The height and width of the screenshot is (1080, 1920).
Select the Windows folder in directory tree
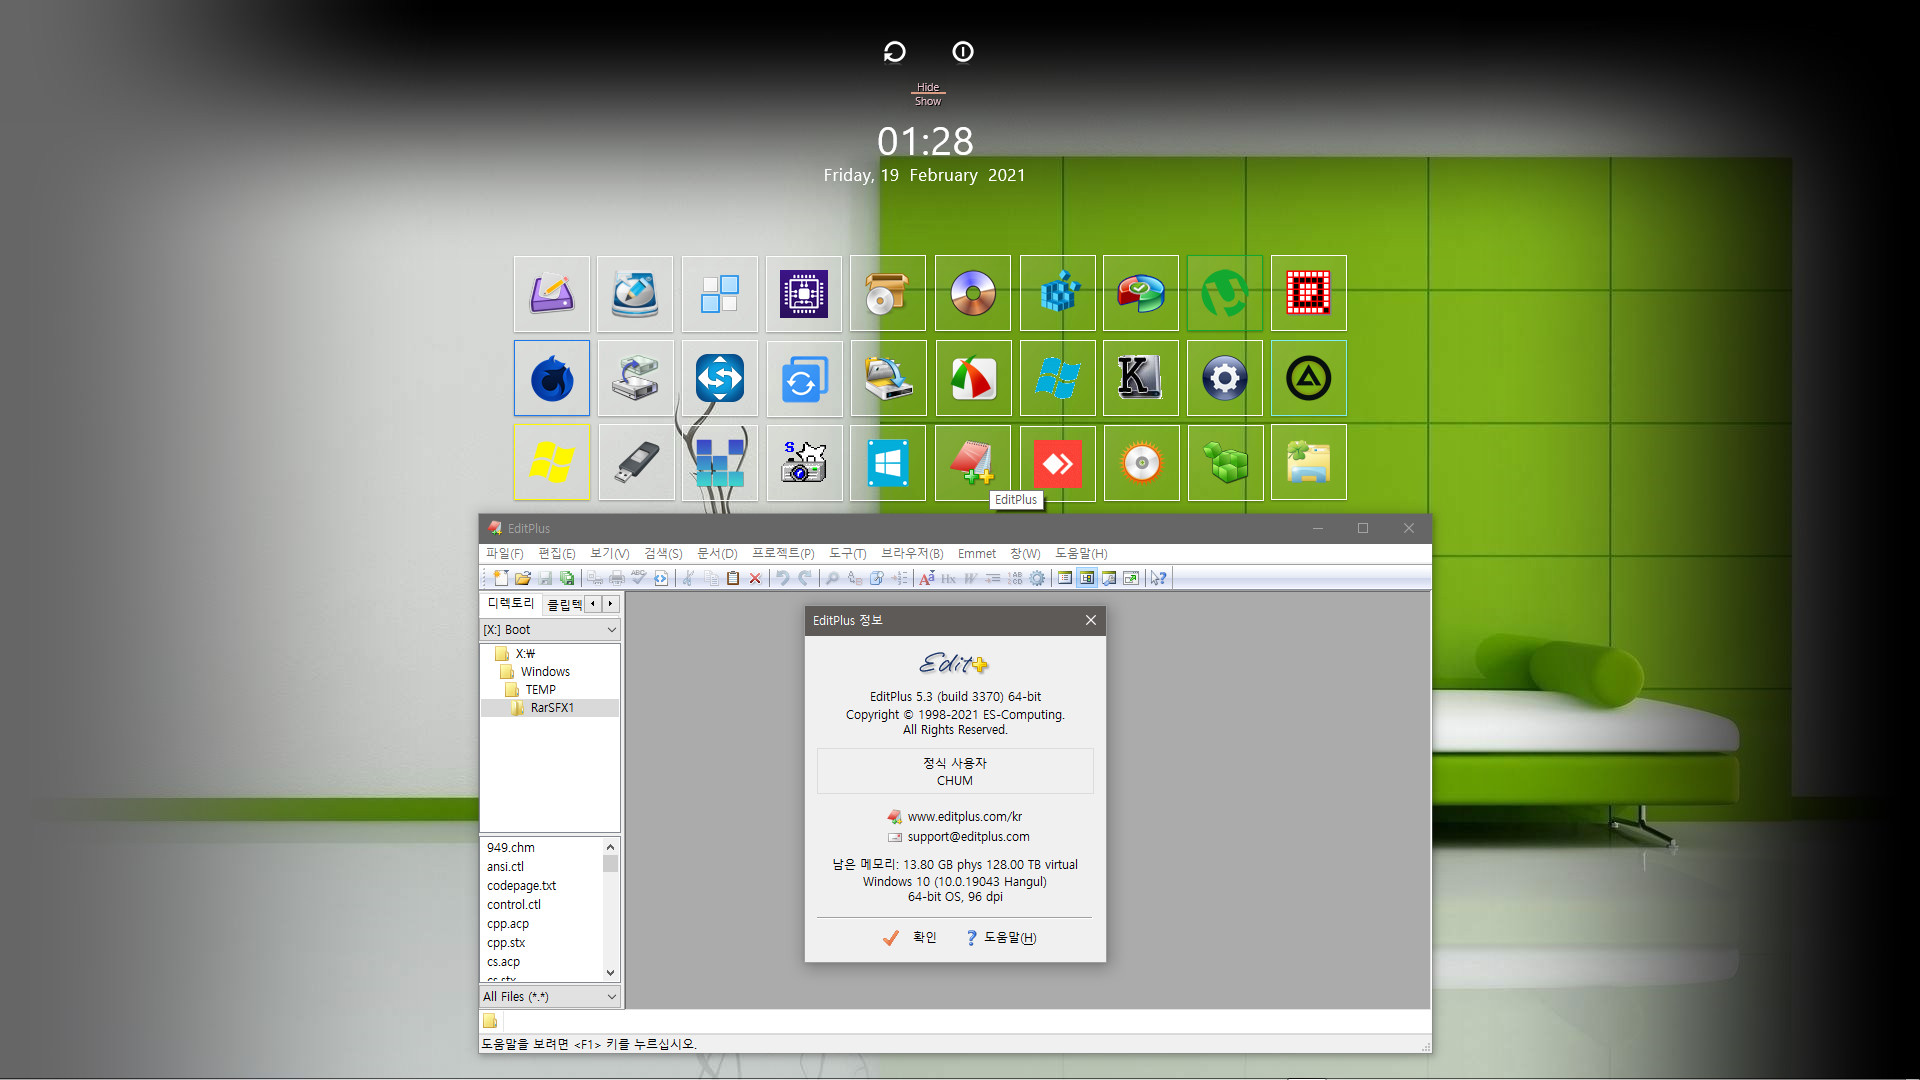pyautogui.click(x=545, y=672)
